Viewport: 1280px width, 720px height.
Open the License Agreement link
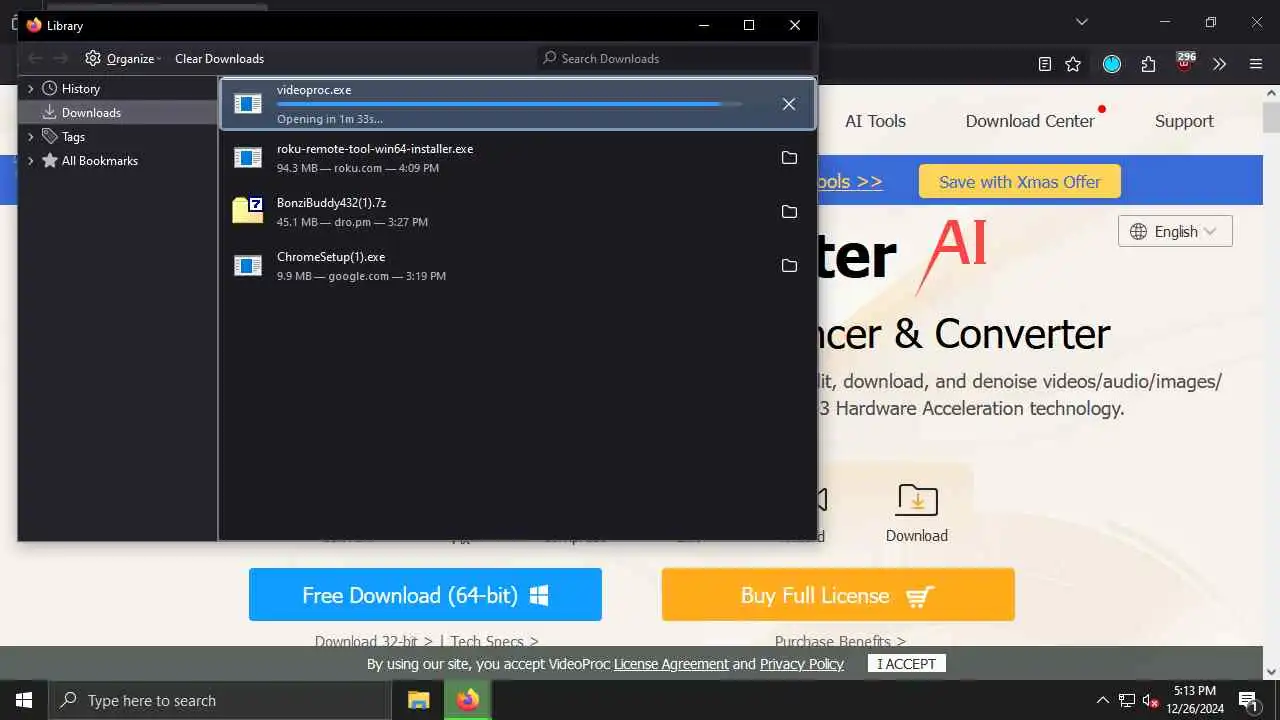[671, 664]
